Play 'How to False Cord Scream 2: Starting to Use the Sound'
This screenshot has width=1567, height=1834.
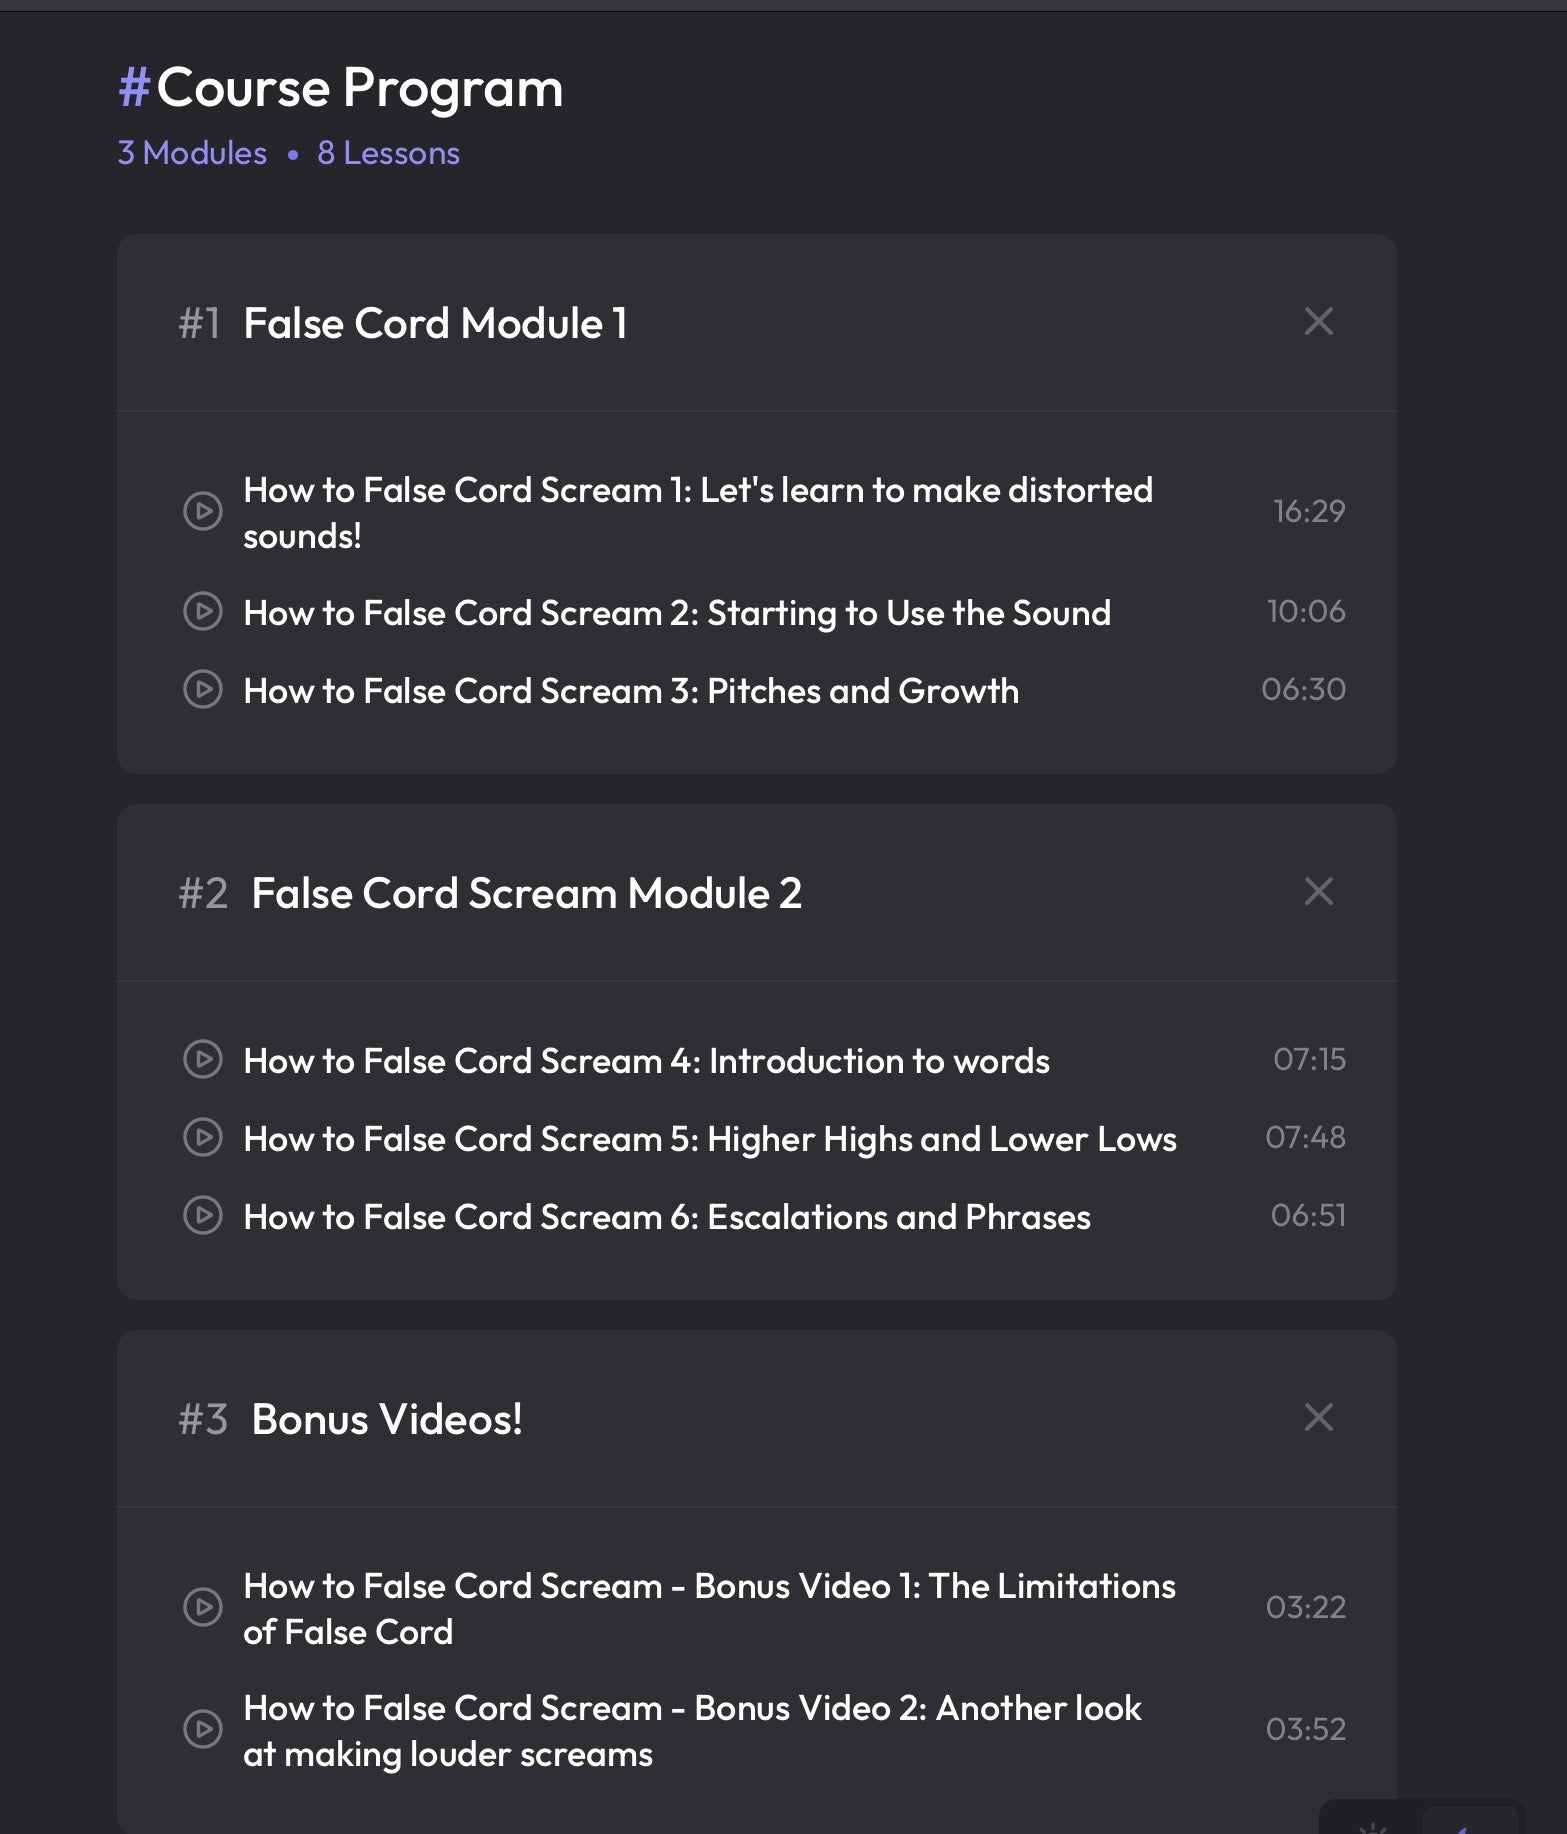203,613
